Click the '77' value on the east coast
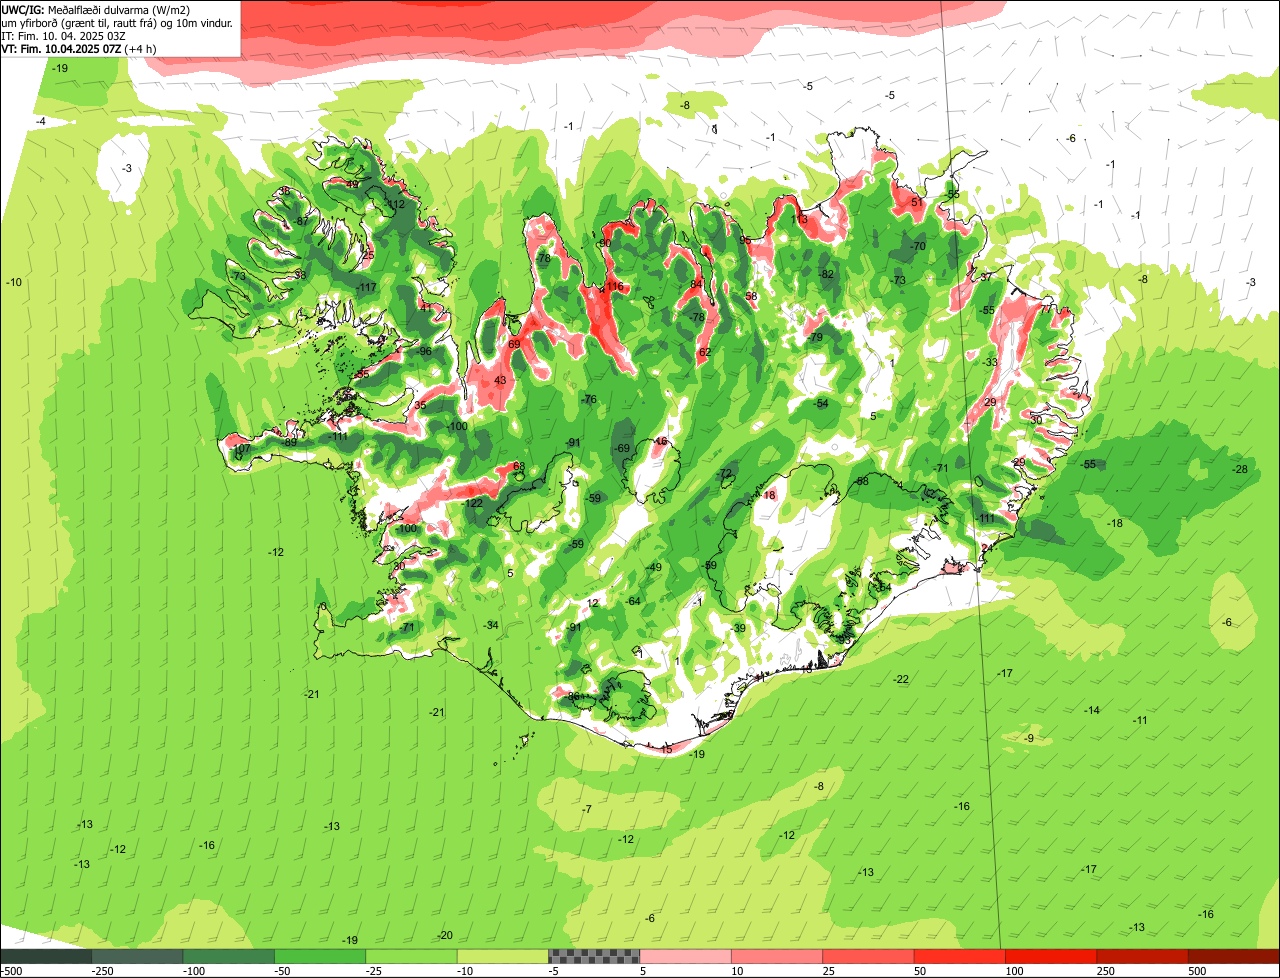 point(1047,310)
